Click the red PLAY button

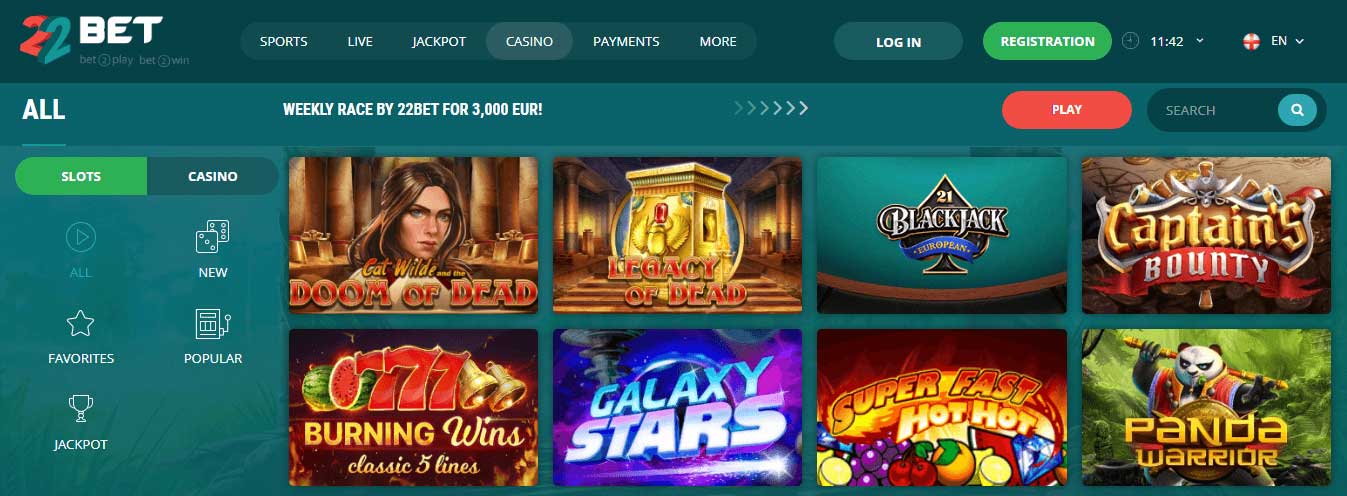click(1067, 110)
